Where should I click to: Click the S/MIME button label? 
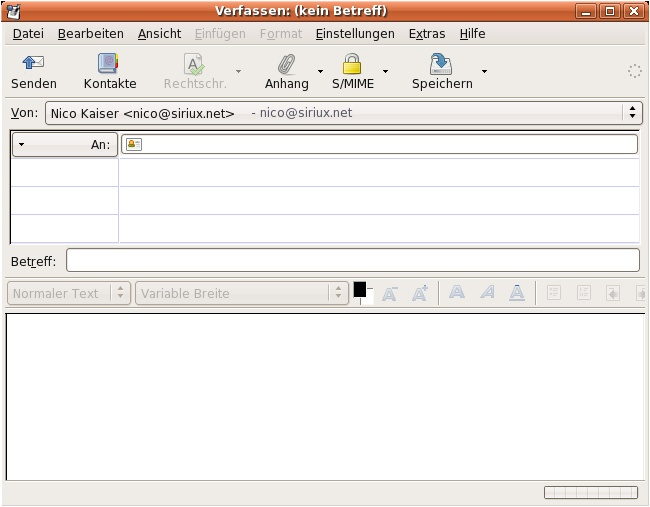[353, 84]
